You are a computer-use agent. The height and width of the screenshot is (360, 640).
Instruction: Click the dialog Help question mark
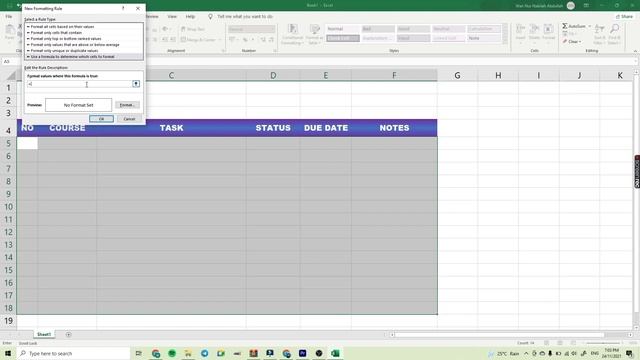(x=123, y=8)
